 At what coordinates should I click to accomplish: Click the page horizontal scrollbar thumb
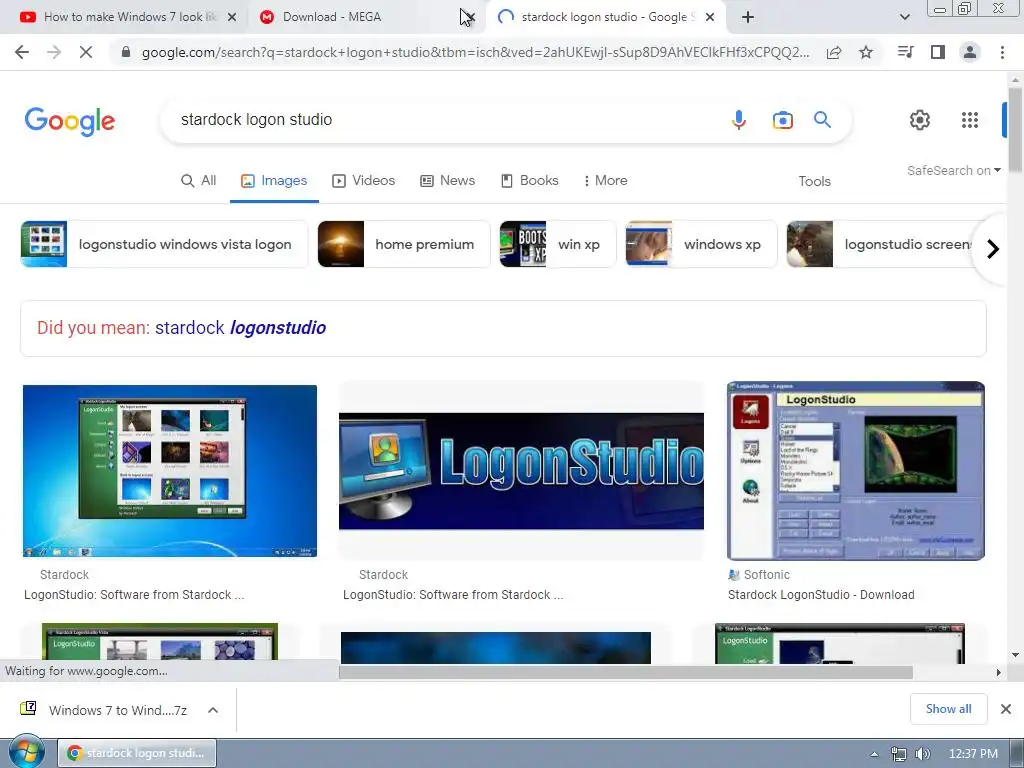coord(626,672)
